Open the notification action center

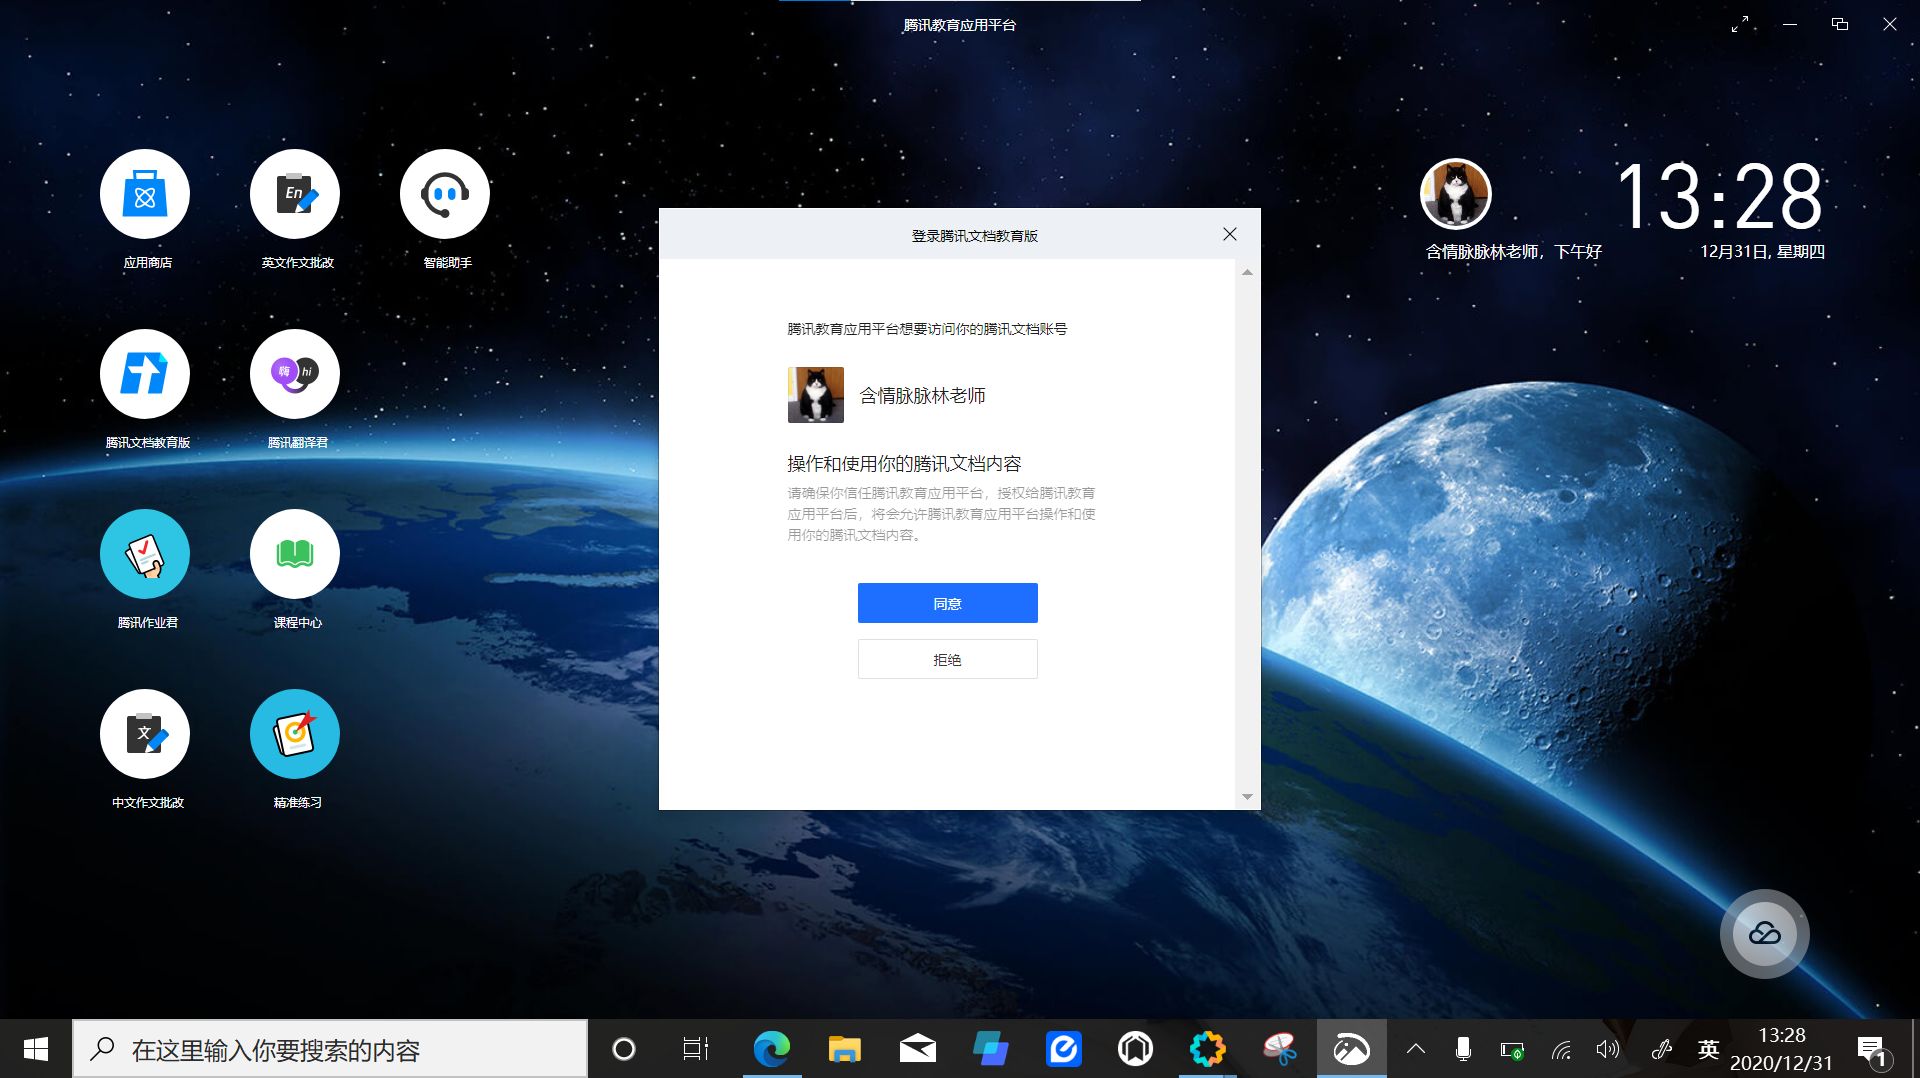point(1874,1050)
